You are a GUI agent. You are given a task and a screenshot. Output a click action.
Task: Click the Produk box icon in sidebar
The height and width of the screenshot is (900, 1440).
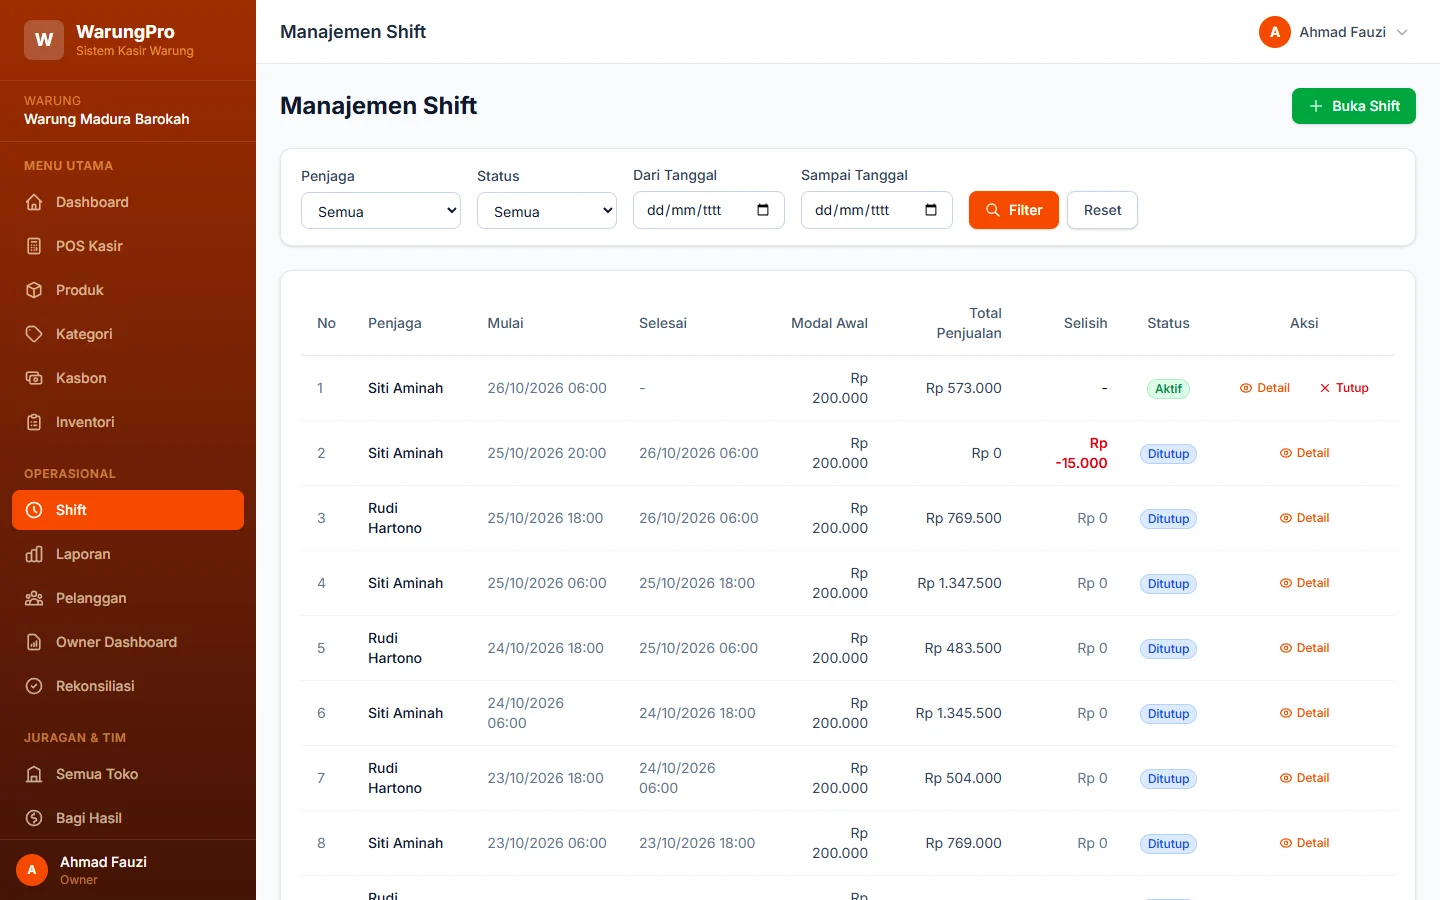(x=34, y=290)
